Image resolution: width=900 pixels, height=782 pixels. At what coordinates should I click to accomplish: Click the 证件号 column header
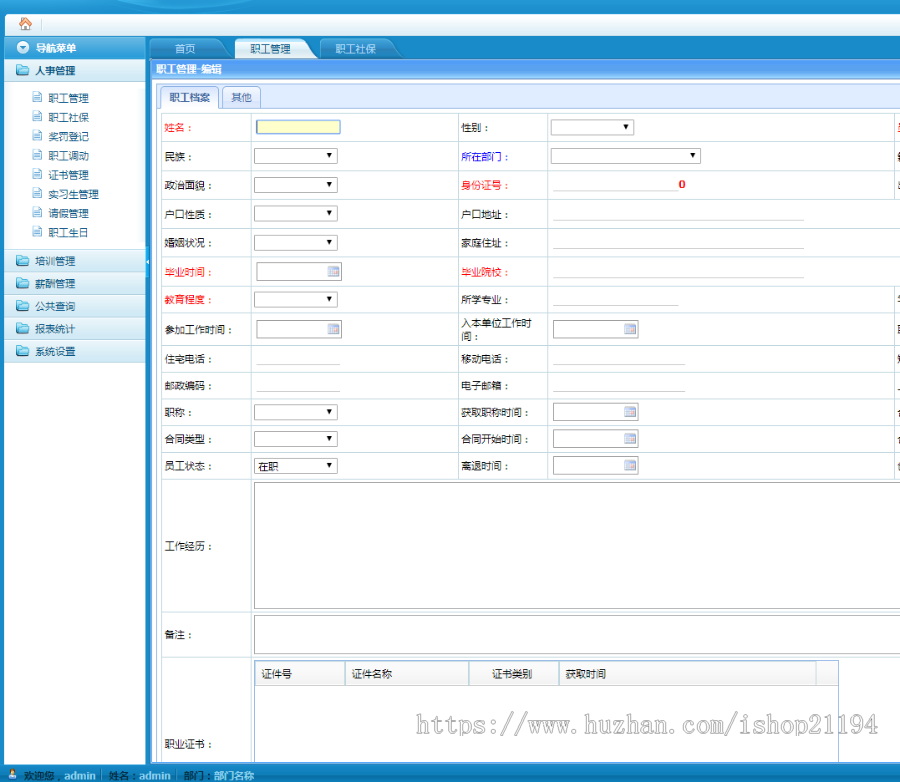300,673
